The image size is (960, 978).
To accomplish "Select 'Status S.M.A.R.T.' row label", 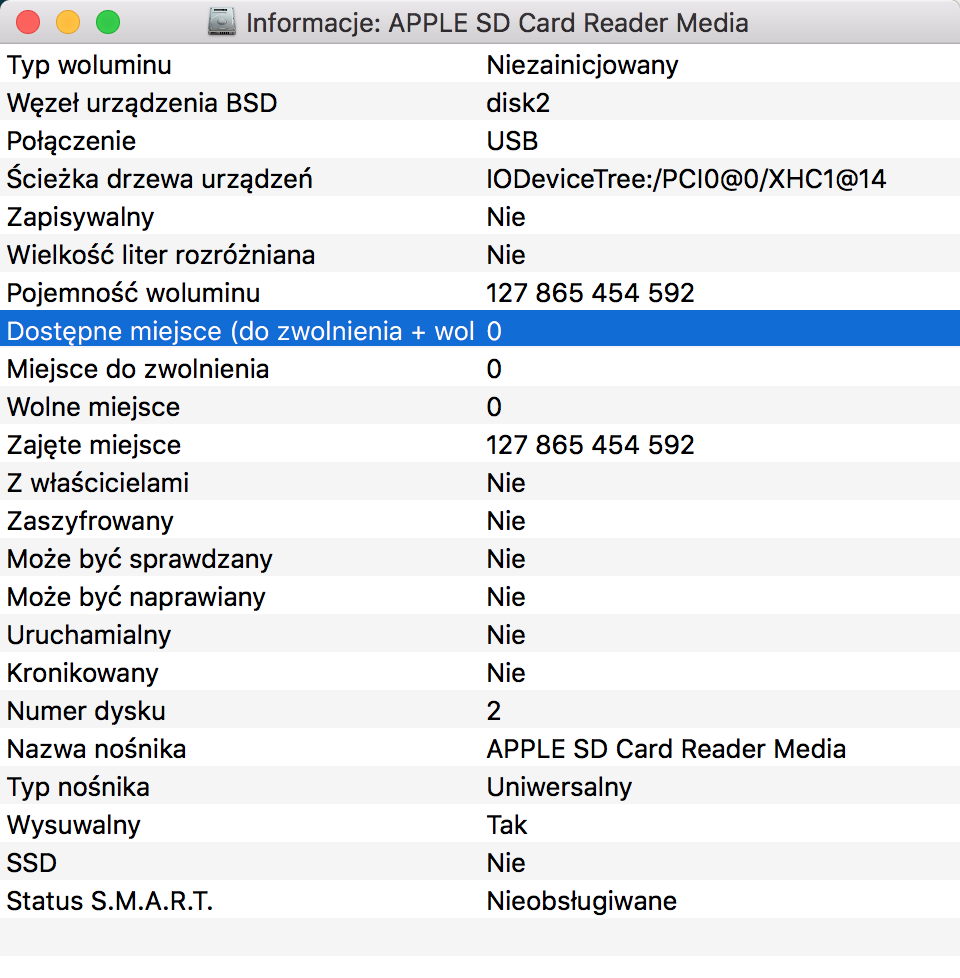I will [x=110, y=901].
